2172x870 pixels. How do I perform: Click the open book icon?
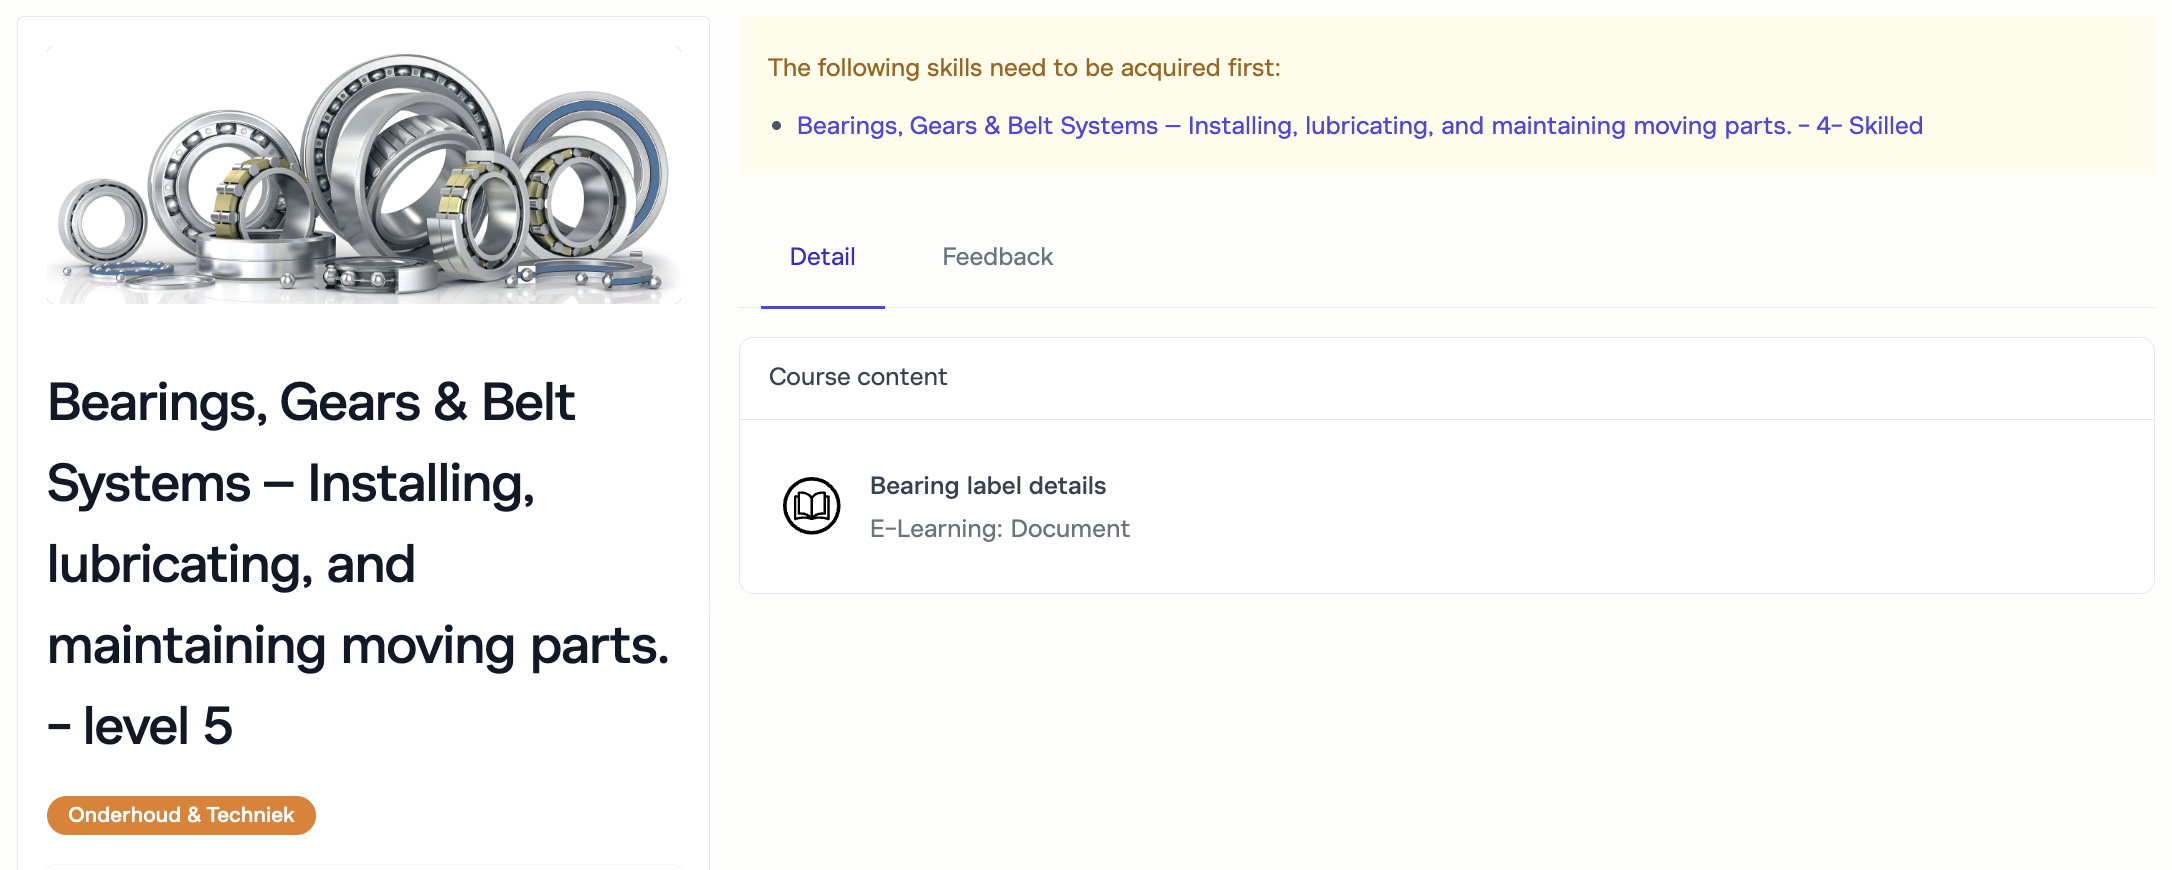pyautogui.click(x=811, y=506)
